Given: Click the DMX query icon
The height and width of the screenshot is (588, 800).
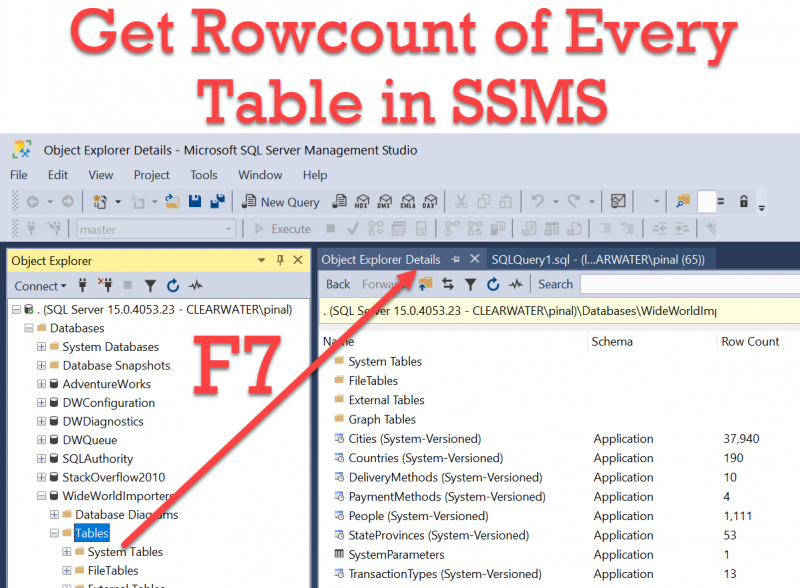Looking at the screenshot, I should tap(385, 202).
